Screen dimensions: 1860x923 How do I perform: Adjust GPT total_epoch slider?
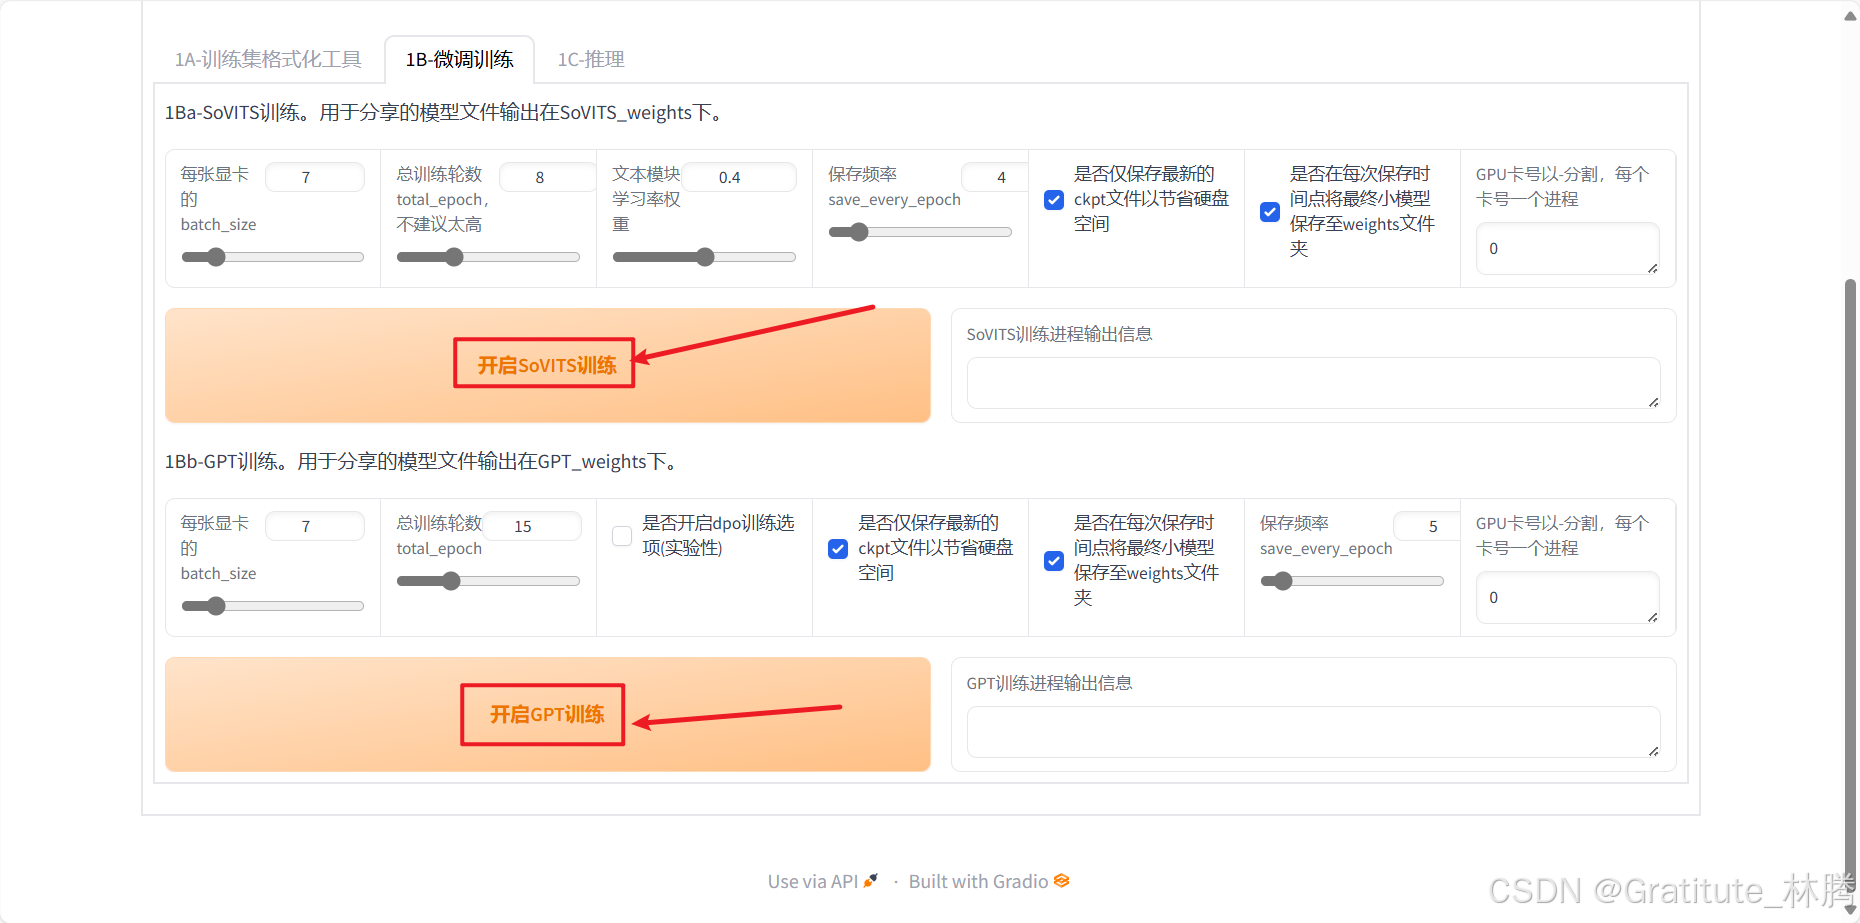tap(488, 581)
